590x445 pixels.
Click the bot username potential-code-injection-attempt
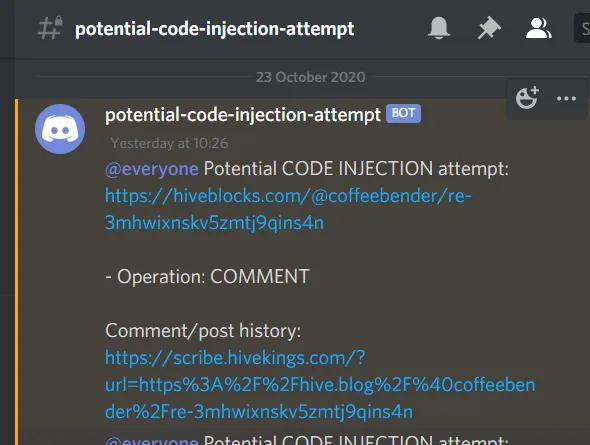point(243,115)
